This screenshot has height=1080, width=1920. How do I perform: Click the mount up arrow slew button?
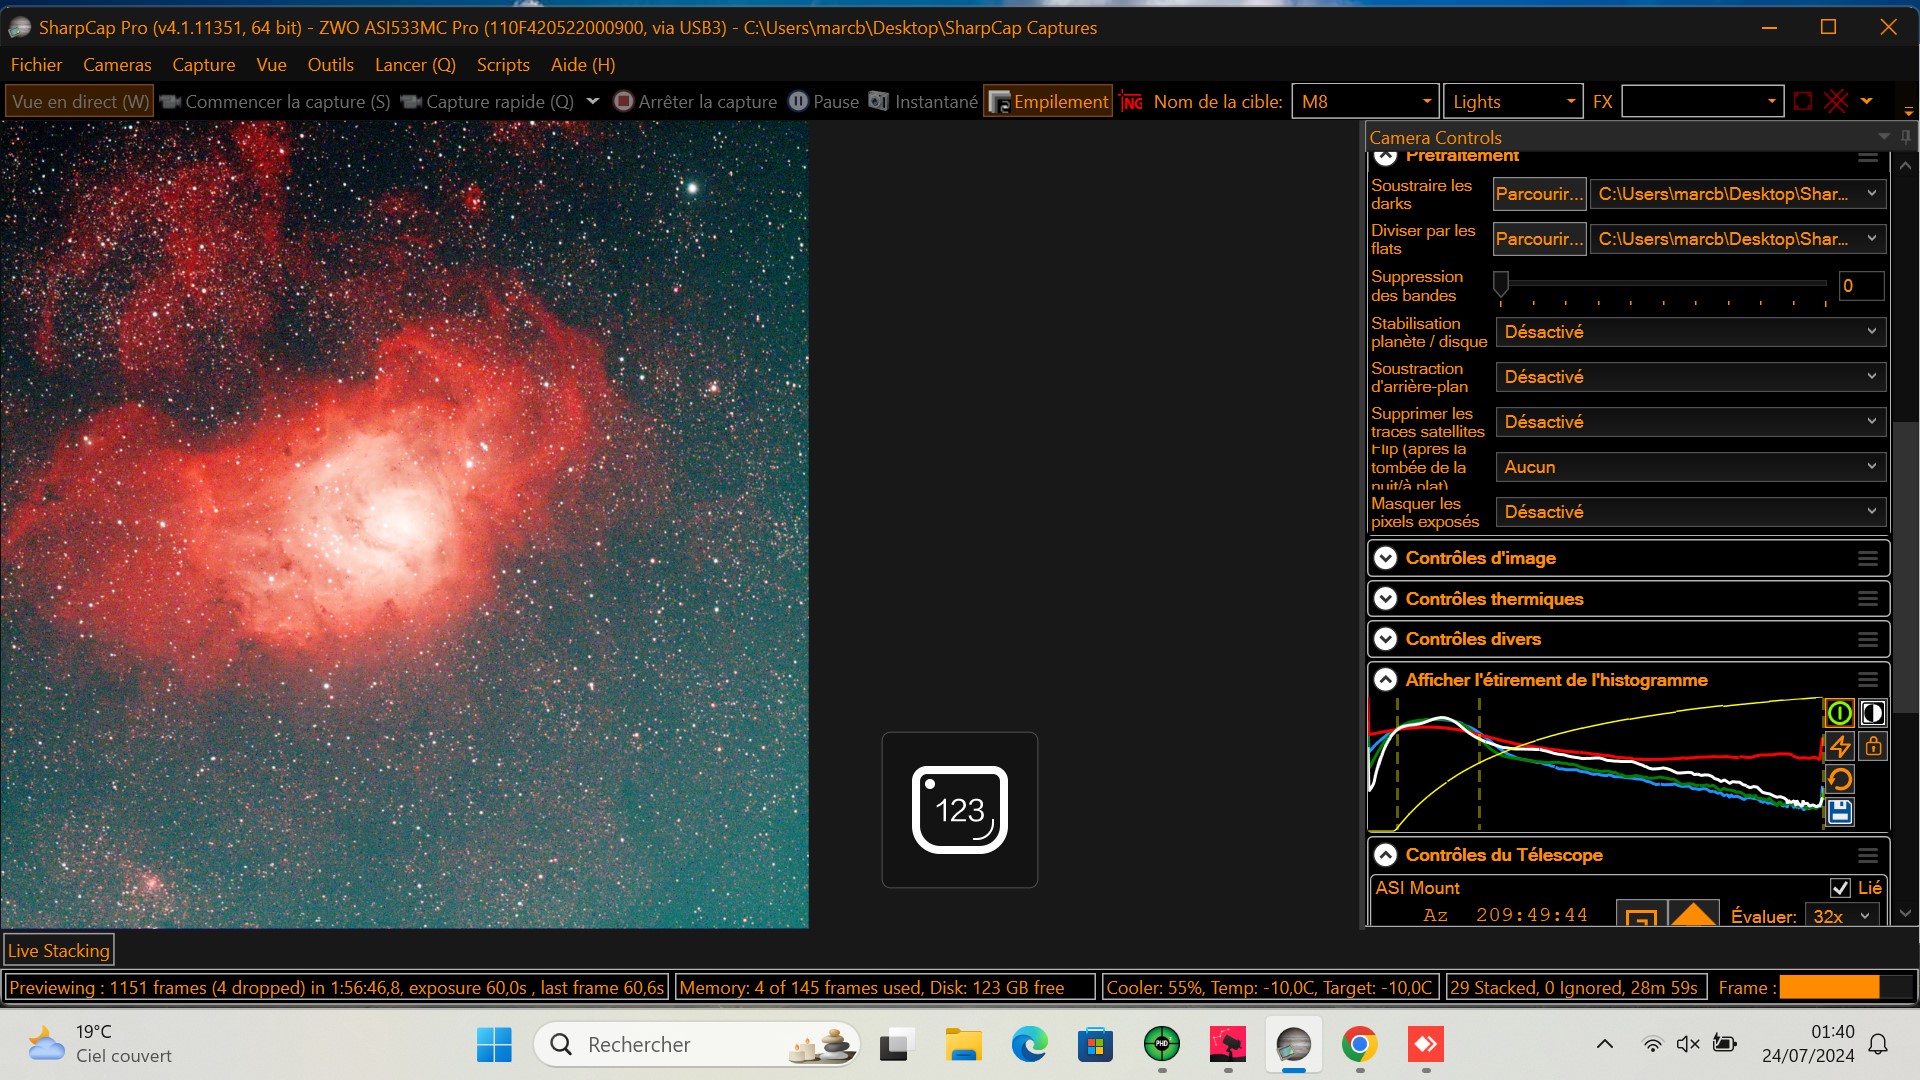1693,914
